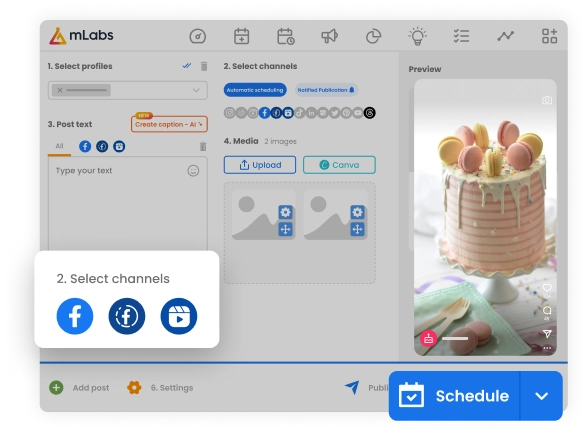The height and width of the screenshot is (432, 588).
Task: Click large Facebook icon in white callout card
Action: (x=75, y=316)
